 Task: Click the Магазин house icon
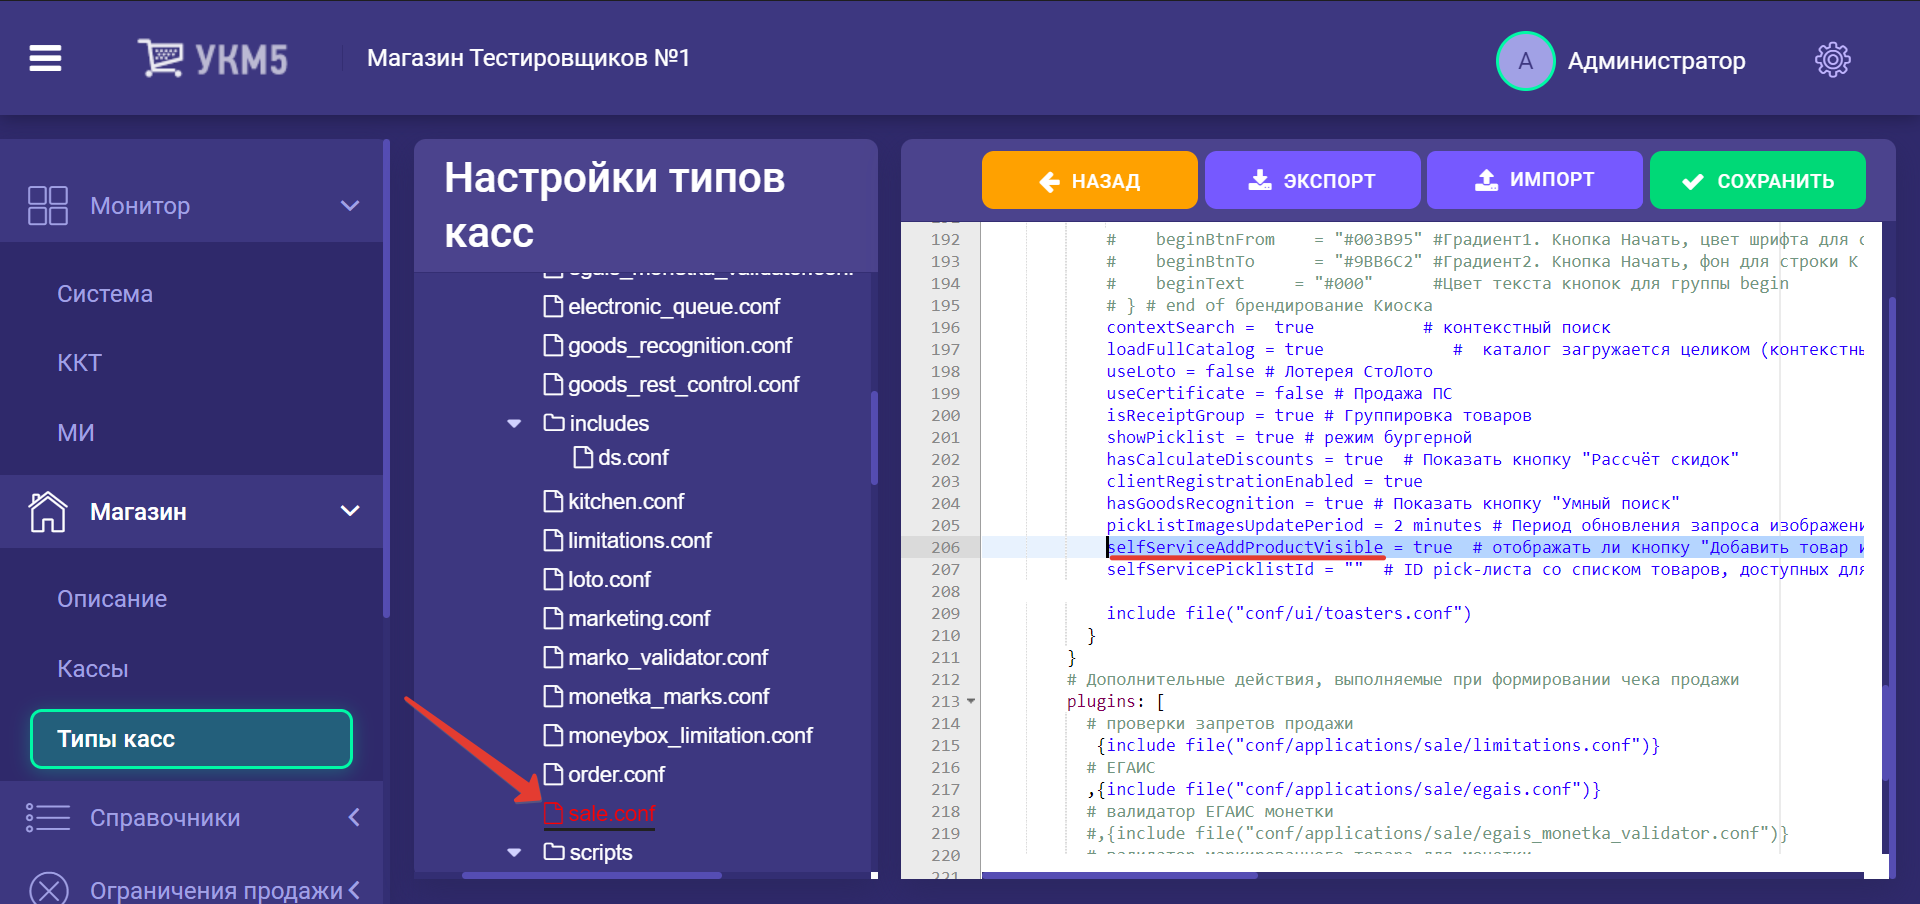pos(48,512)
